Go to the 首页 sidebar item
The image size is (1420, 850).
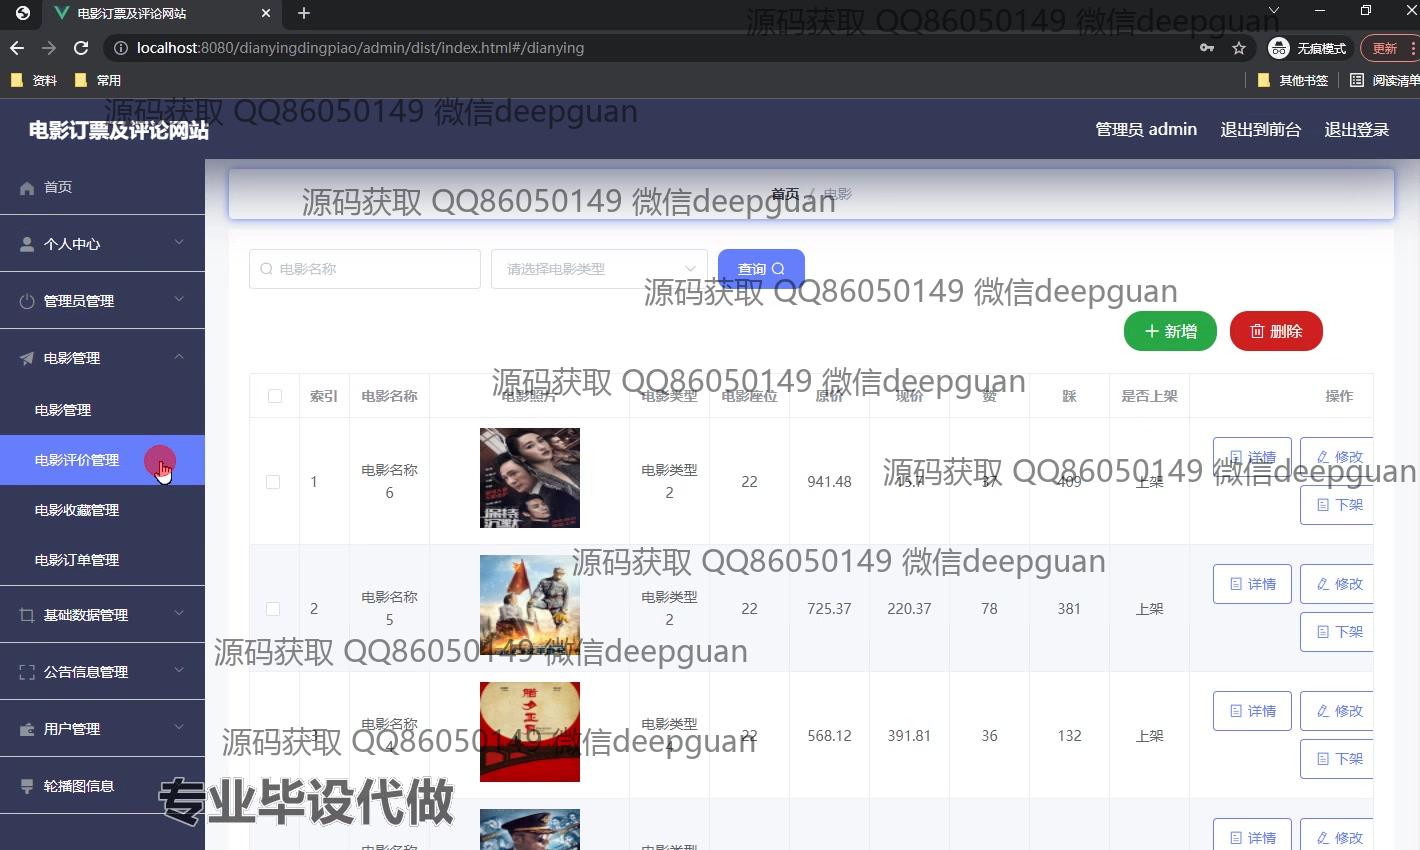102,187
